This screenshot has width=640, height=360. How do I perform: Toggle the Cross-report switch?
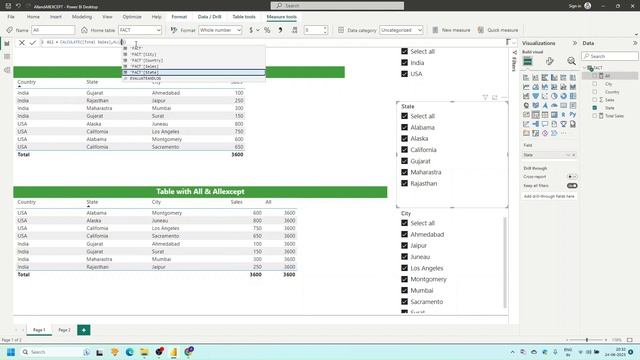(572, 177)
